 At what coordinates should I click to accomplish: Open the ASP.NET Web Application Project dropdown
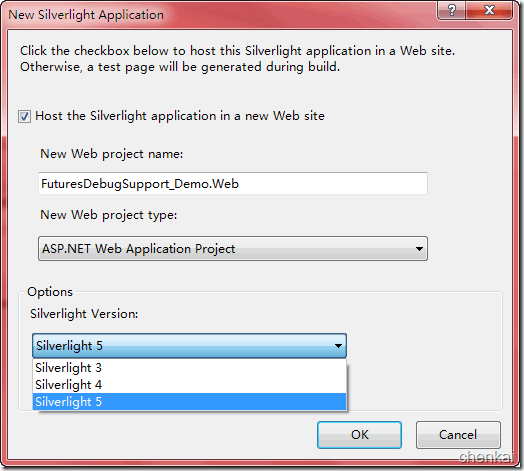tap(233, 249)
